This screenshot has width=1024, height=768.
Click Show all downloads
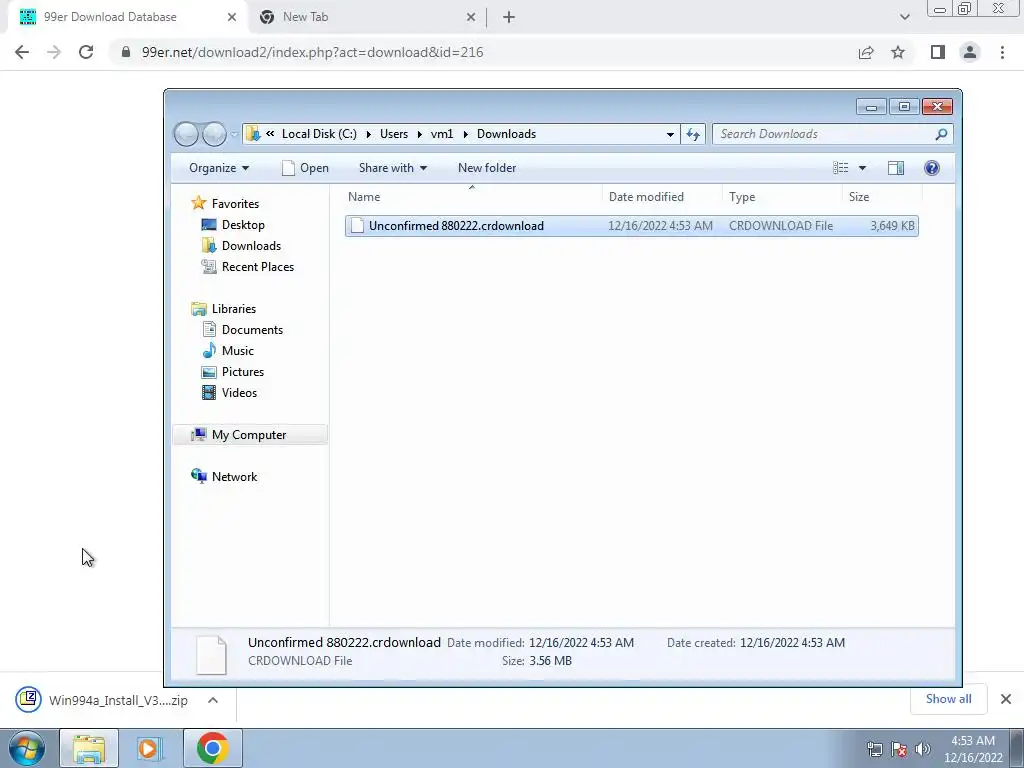pyautogui.click(x=948, y=699)
